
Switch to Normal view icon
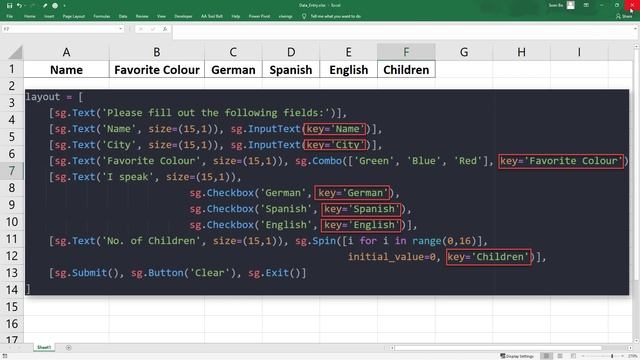point(546,356)
